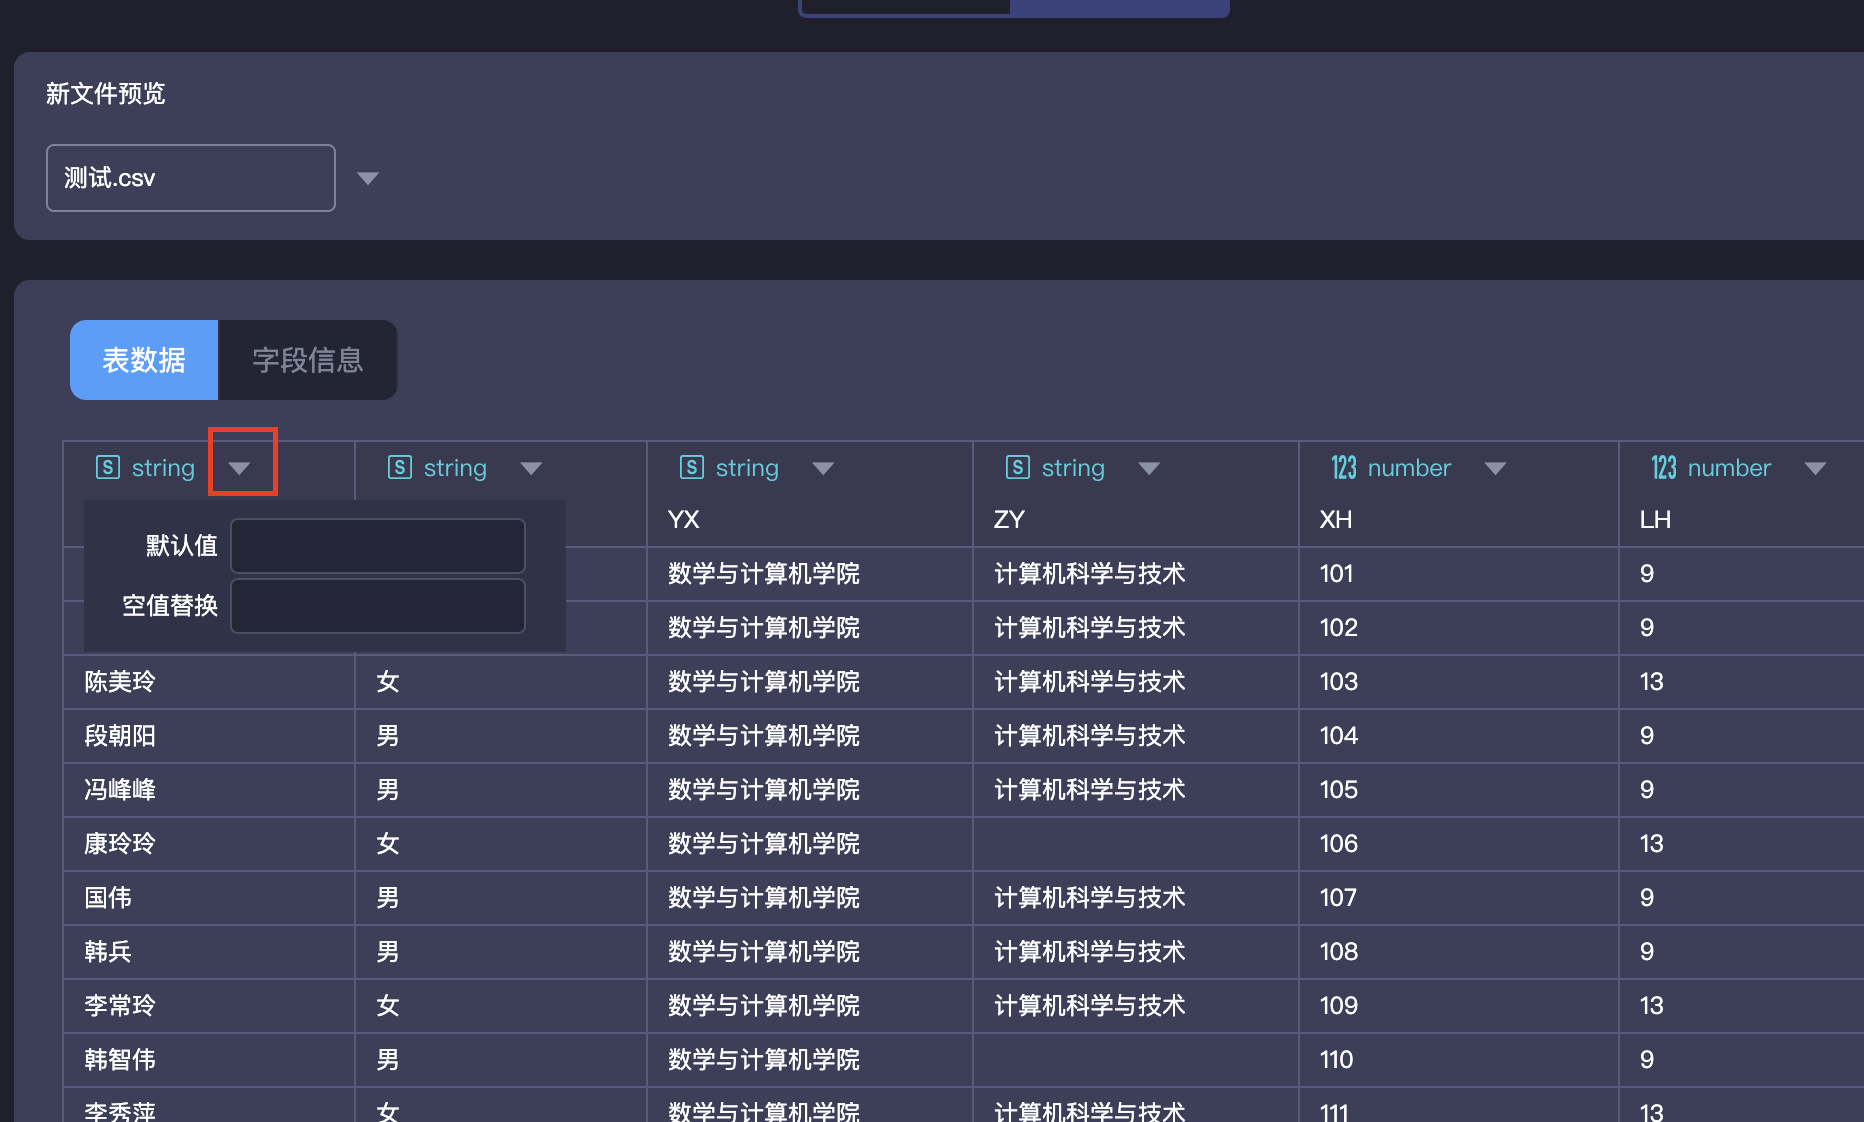This screenshot has height=1122, width=1864.
Task: Click string type icon above ZY column
Action: [x=1018, y=467]
